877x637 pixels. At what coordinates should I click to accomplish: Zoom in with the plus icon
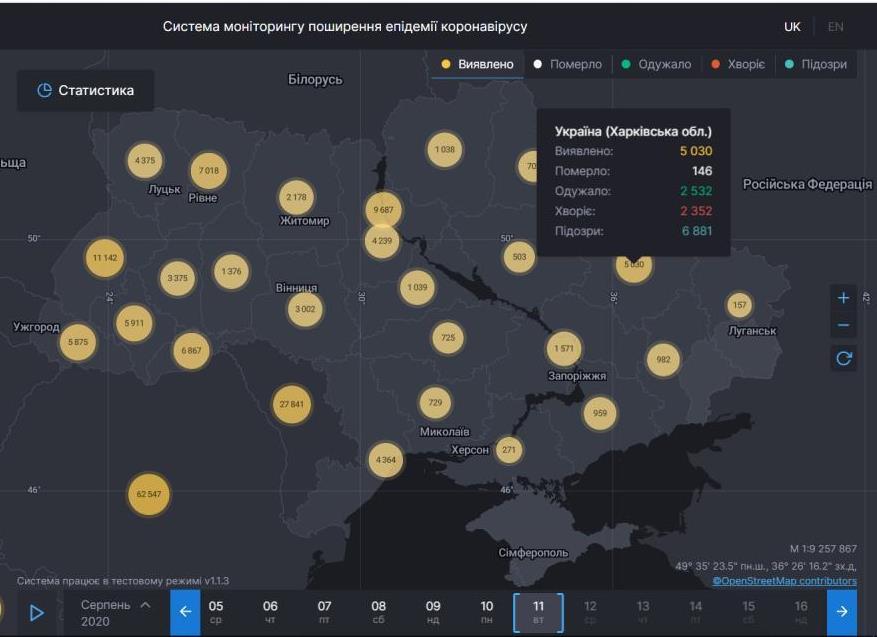[843, 298]
